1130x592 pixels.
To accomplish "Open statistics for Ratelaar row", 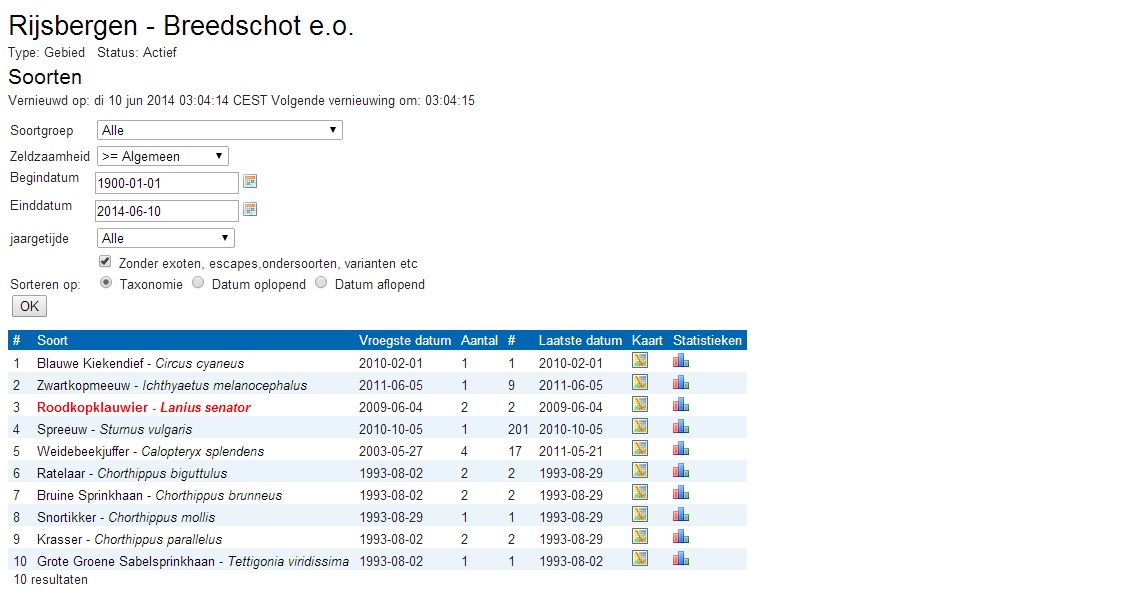I will (680, 470).
